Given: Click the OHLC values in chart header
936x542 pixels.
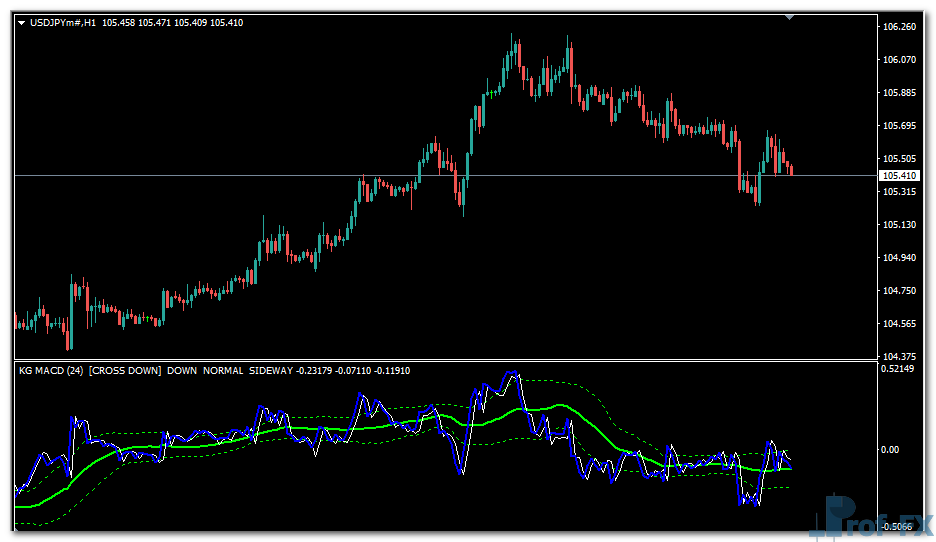Looking at the screenshot, I should (x=172, y=23).
